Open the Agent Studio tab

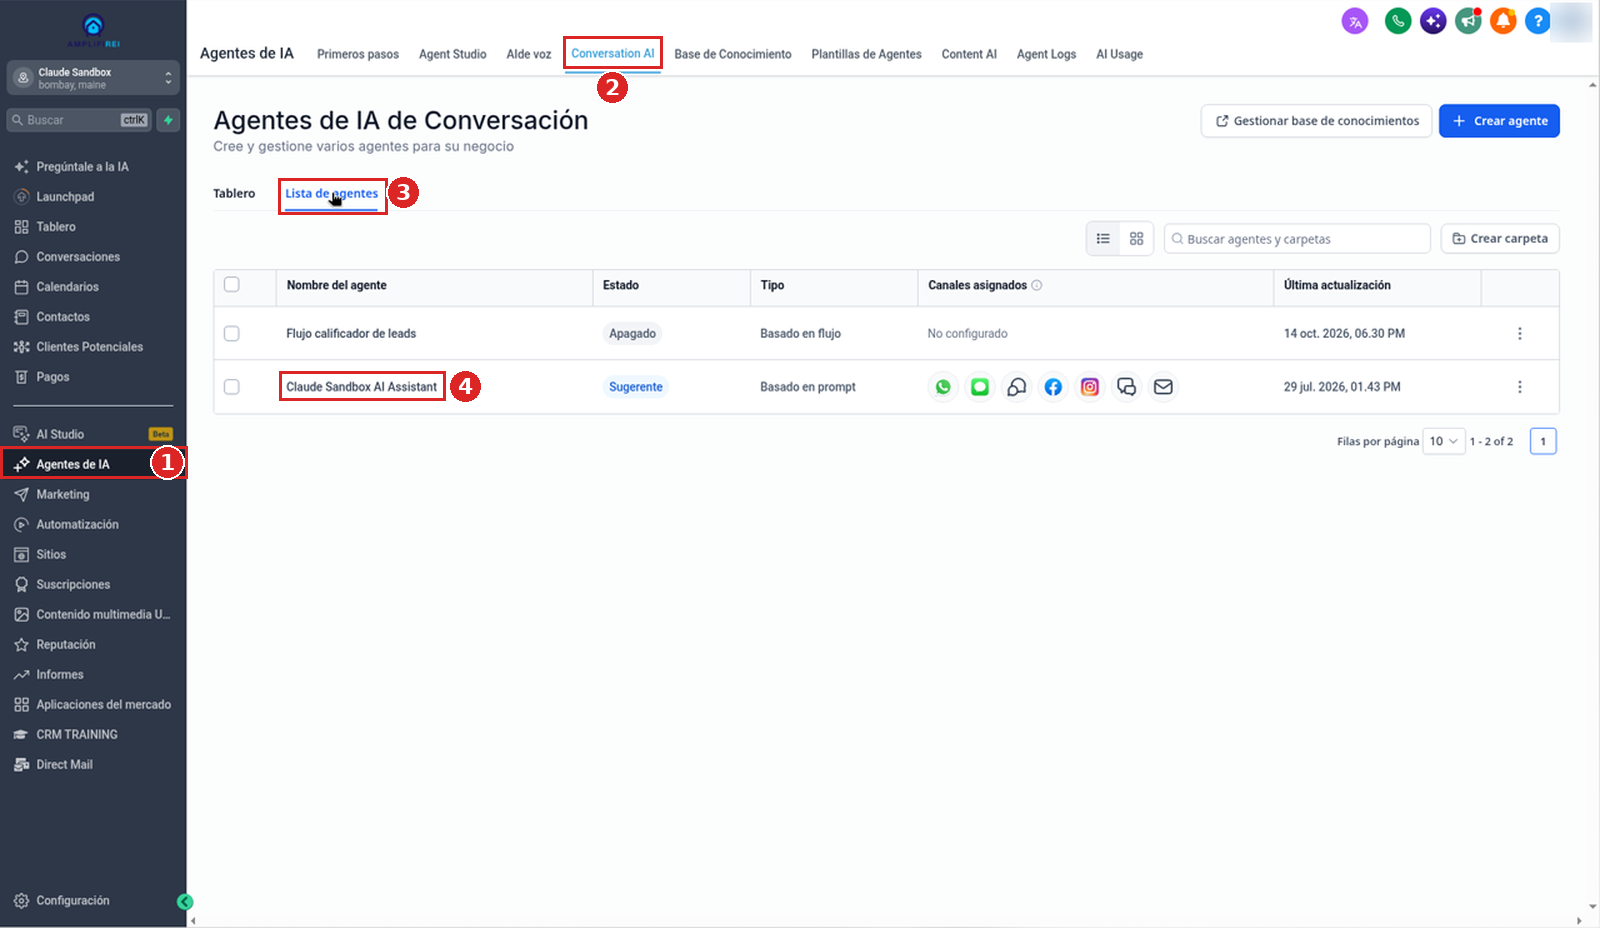tap(452, 54)
